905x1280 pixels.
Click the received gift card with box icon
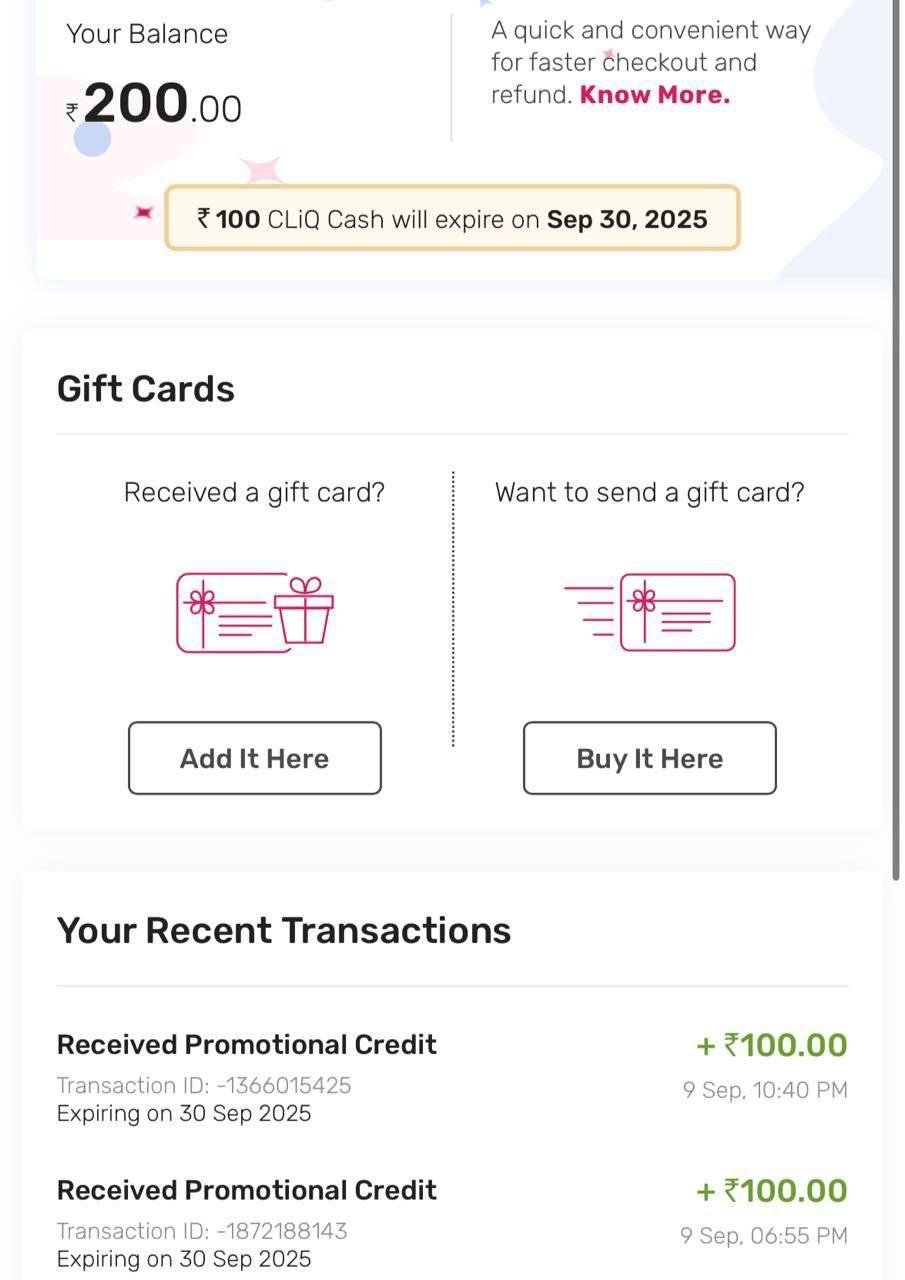(255, 613)
